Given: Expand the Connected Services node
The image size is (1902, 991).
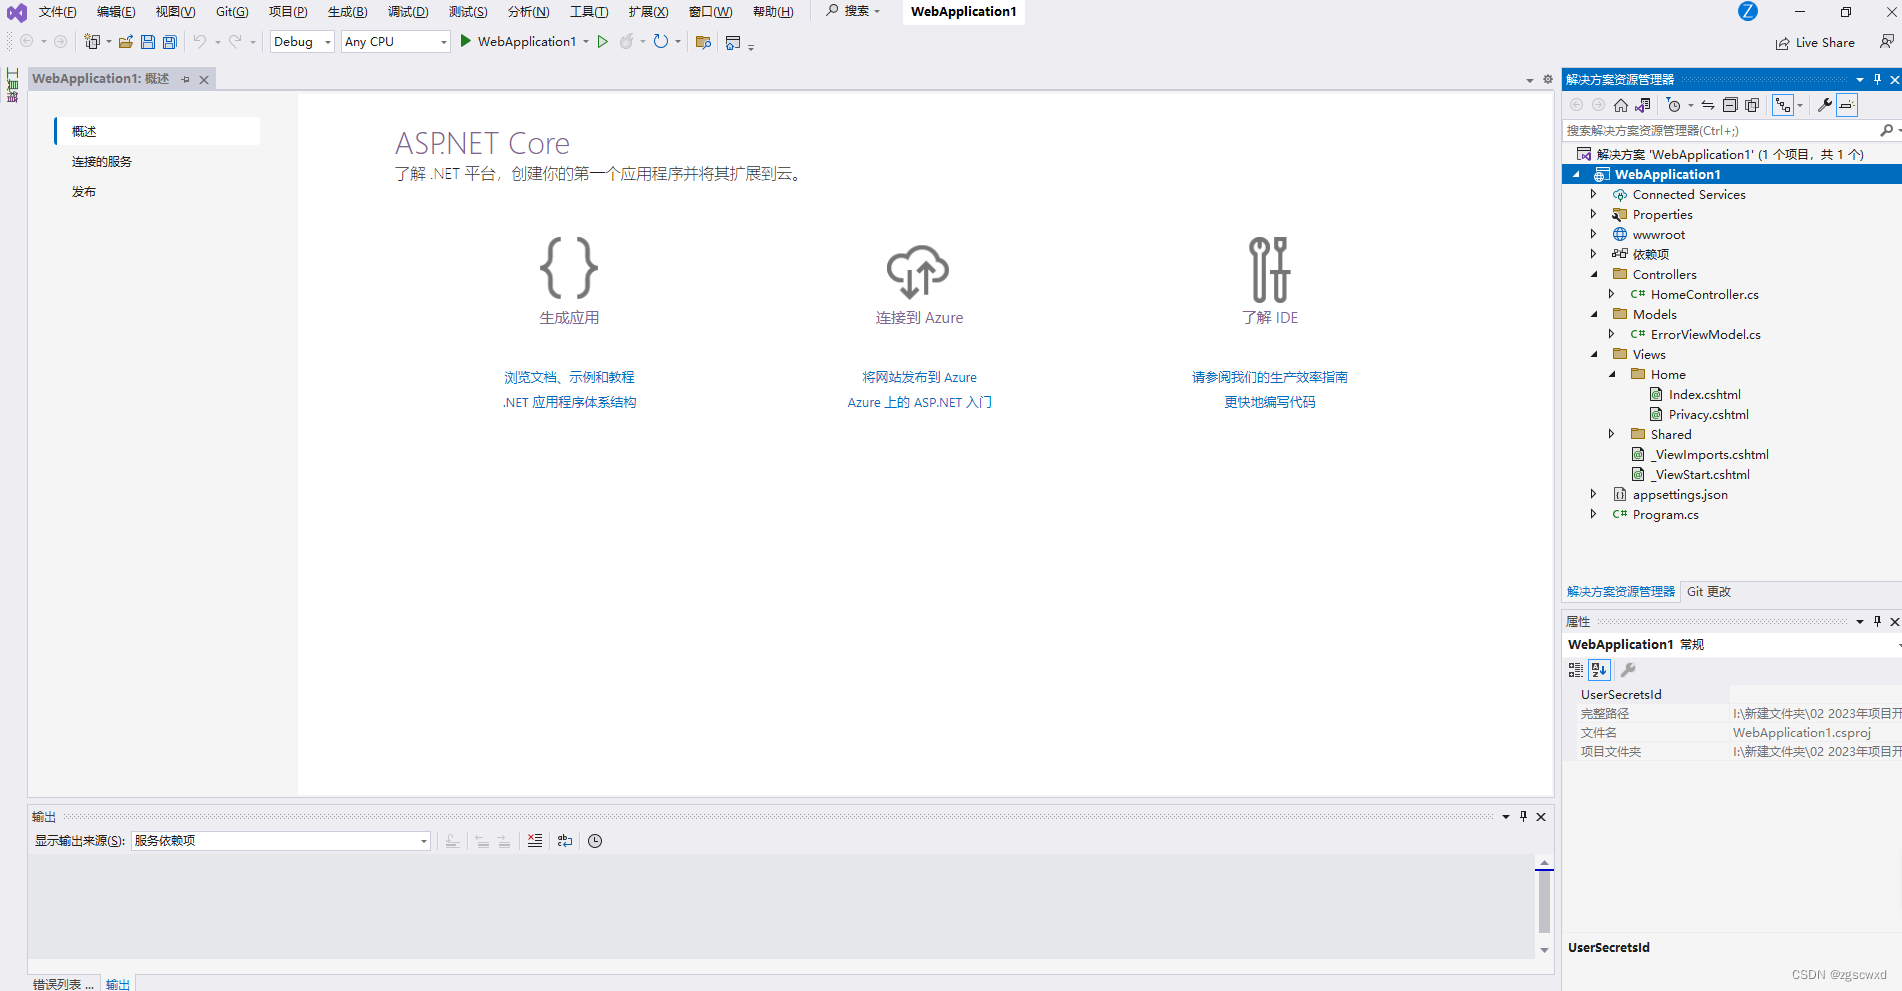Looking at the screenshot, I should (x=1594, y=194).
